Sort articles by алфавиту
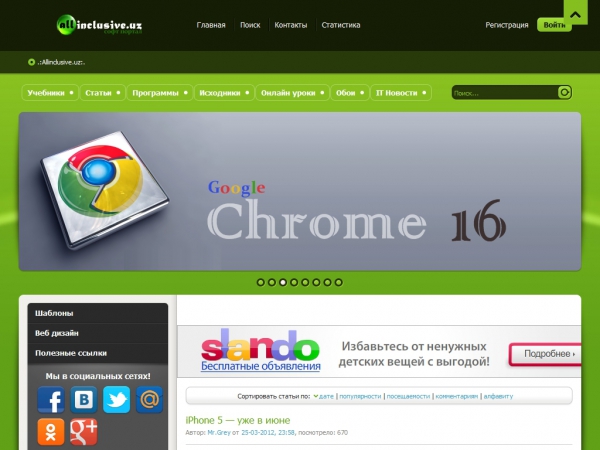 (x=498, y=396)
